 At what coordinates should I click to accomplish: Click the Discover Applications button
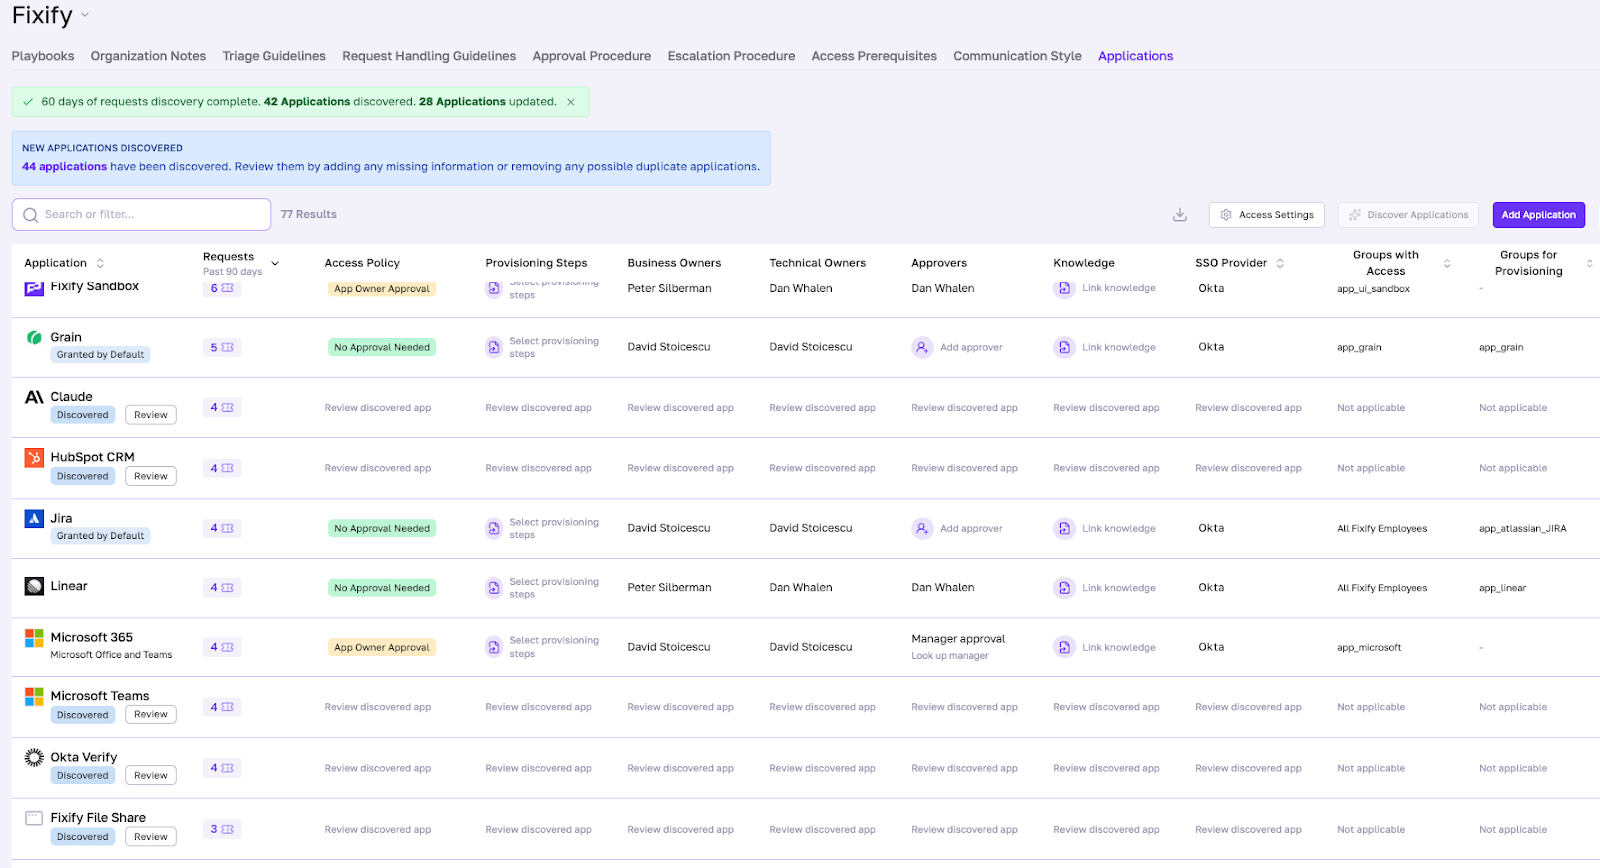click(1408, 215)
